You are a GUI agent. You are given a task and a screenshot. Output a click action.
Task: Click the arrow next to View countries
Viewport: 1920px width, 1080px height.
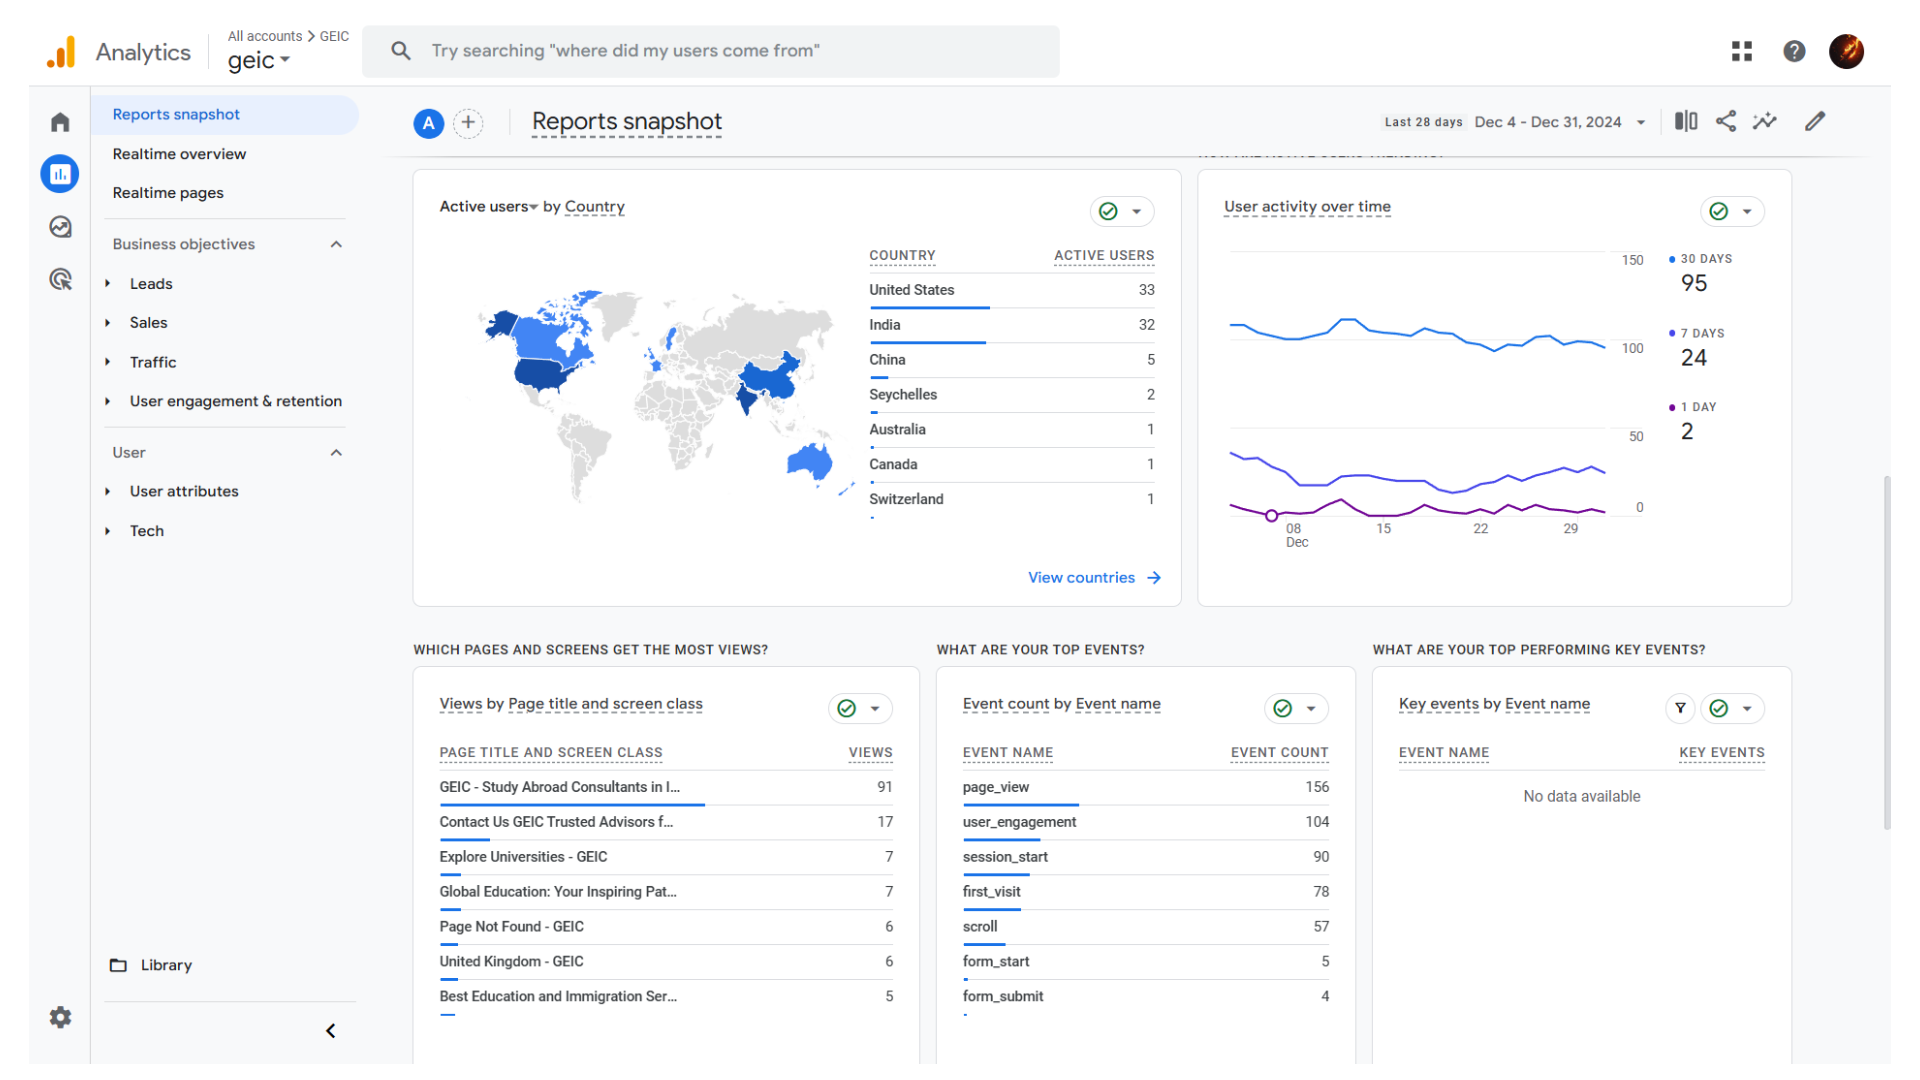coord(1154,578)
